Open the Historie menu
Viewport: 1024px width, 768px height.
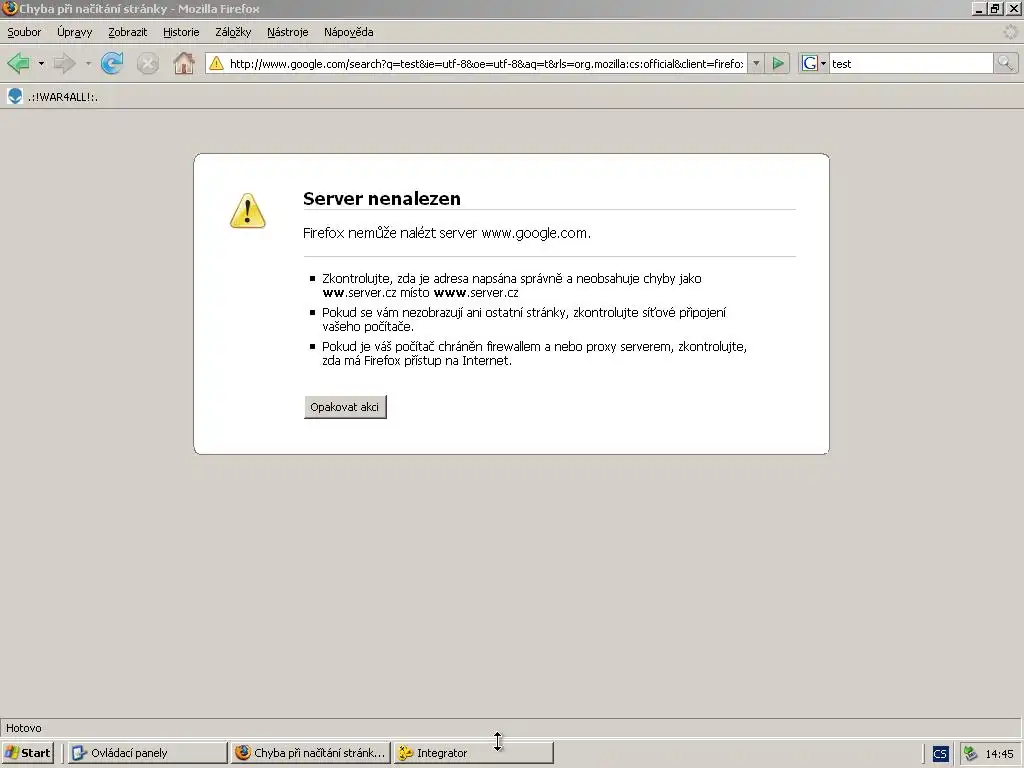coord(181,32)
